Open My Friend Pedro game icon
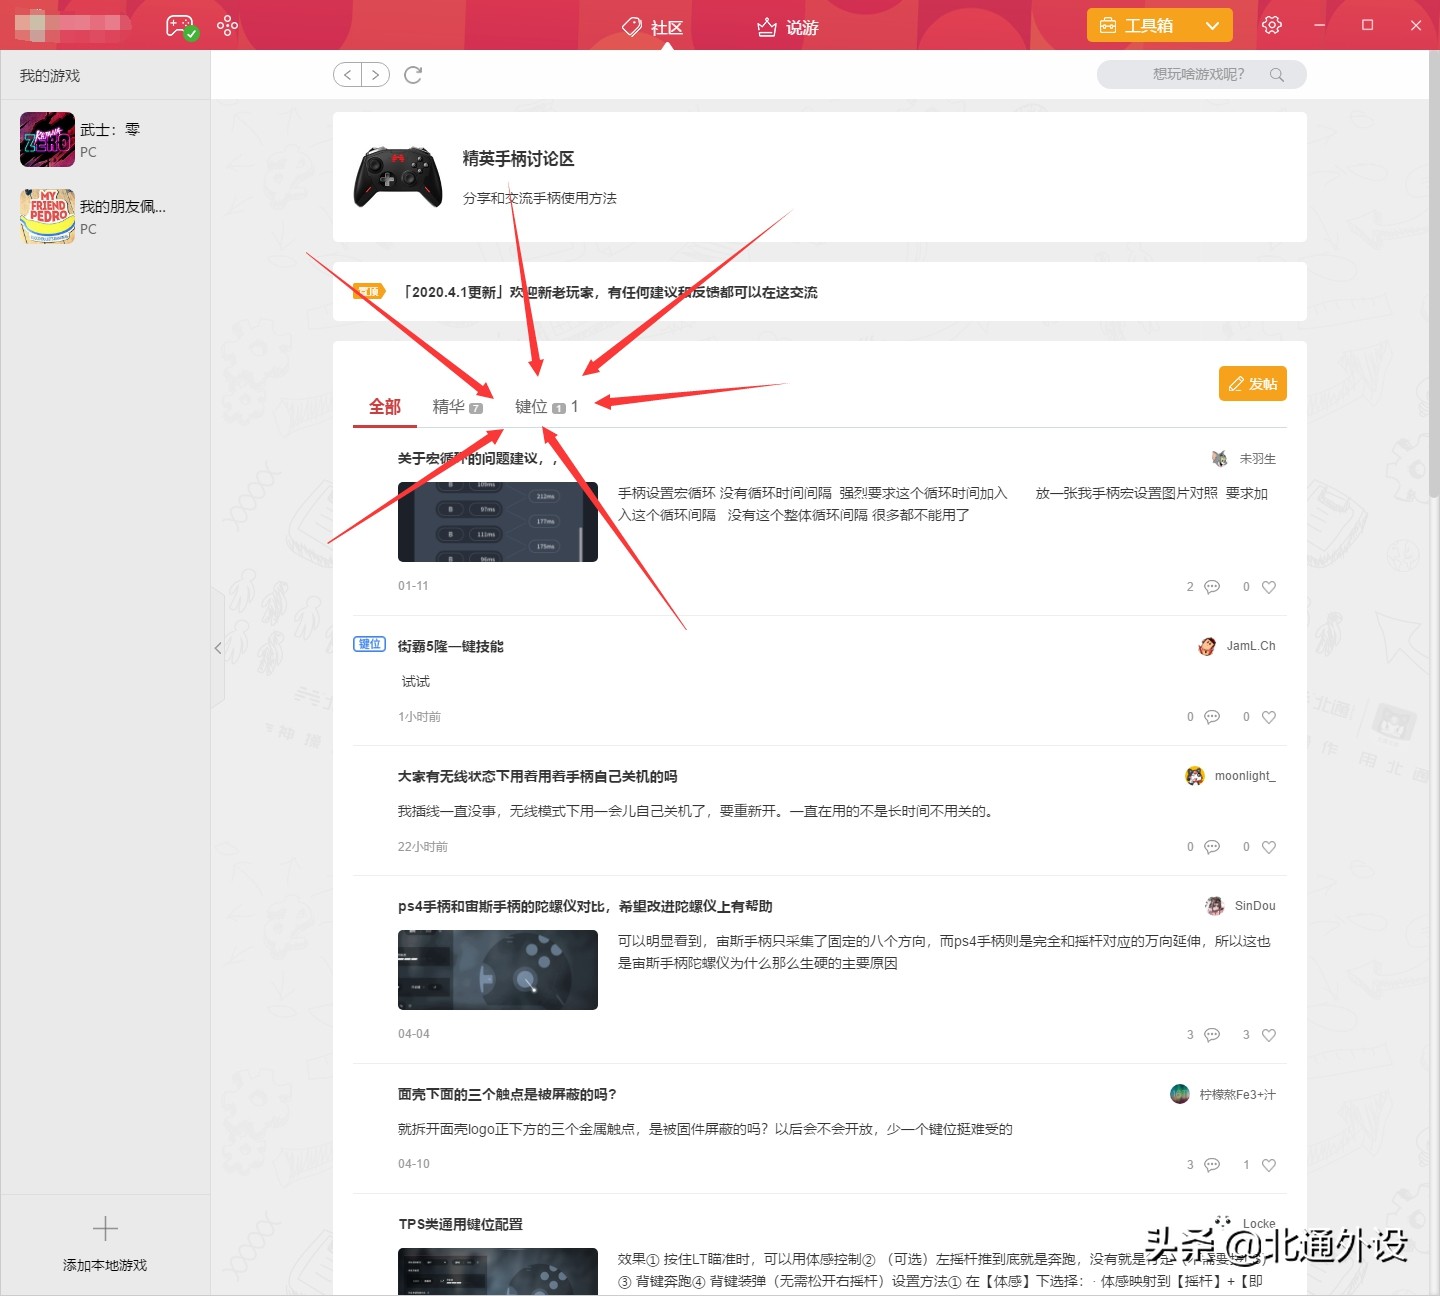 pyautogui.click(x=47, y=216)
